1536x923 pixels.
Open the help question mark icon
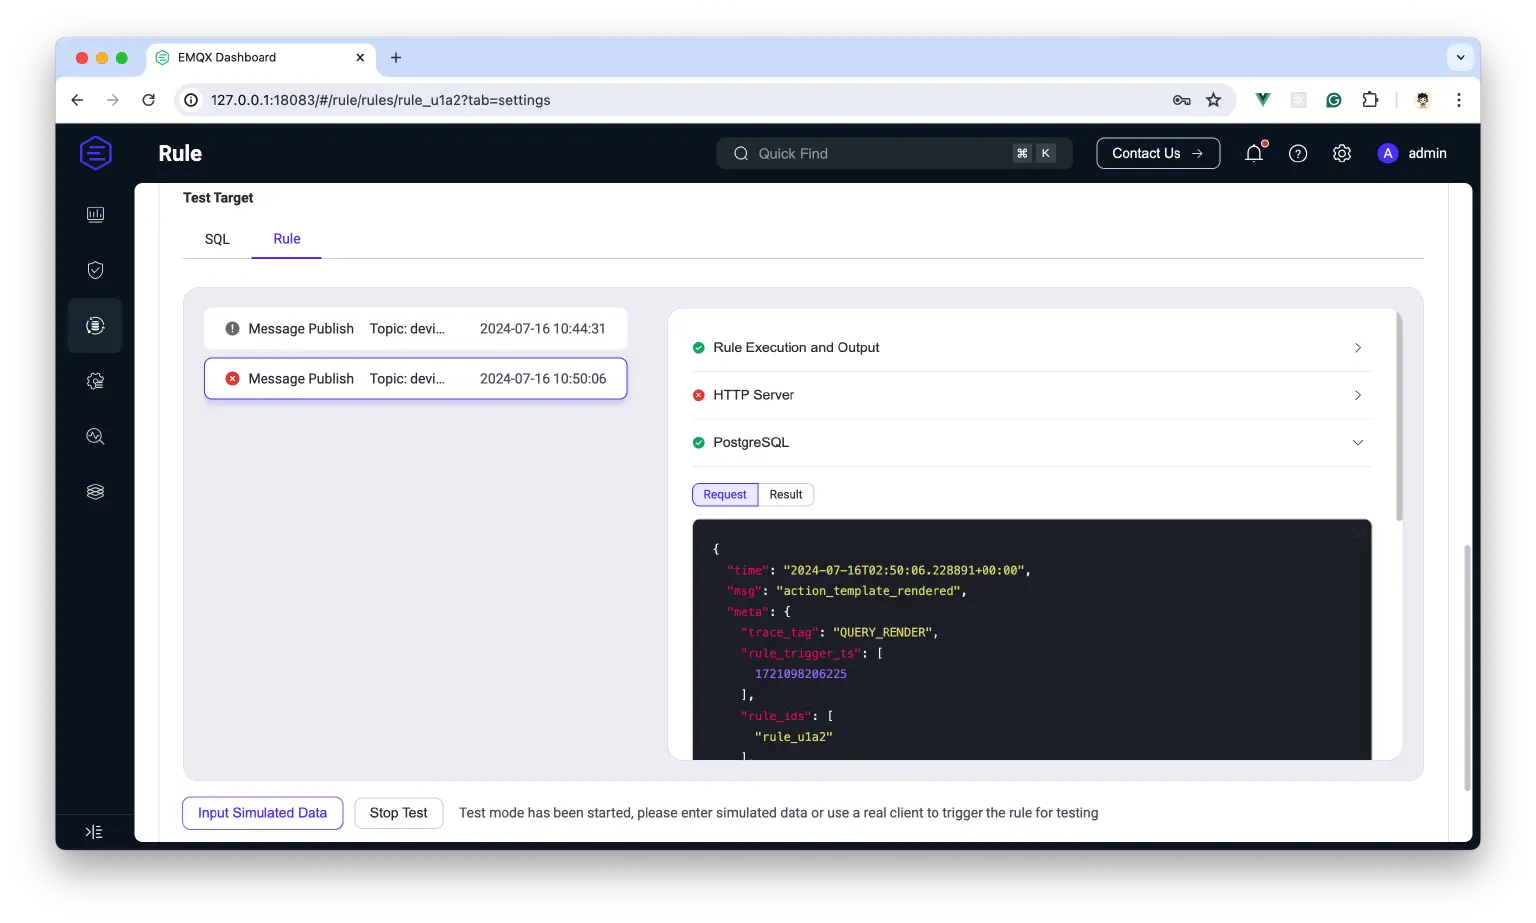1298,153
